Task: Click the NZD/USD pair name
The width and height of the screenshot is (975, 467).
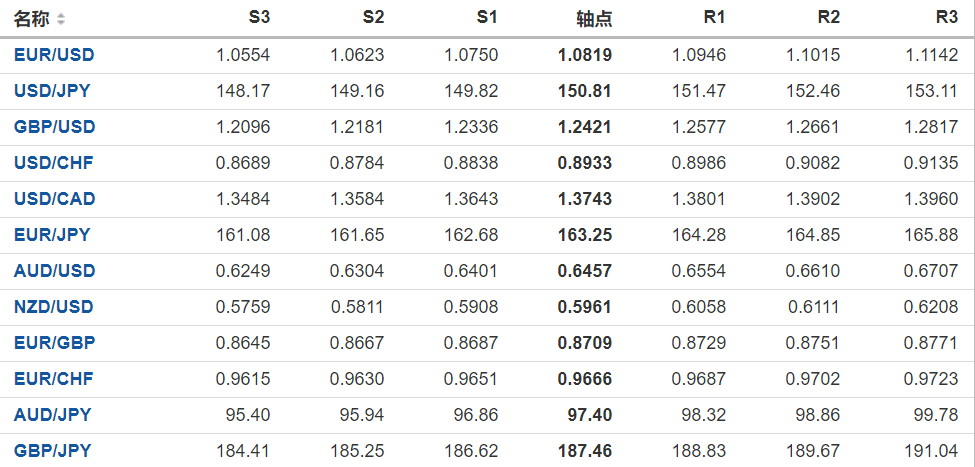Action: click(x=54, y=307)
